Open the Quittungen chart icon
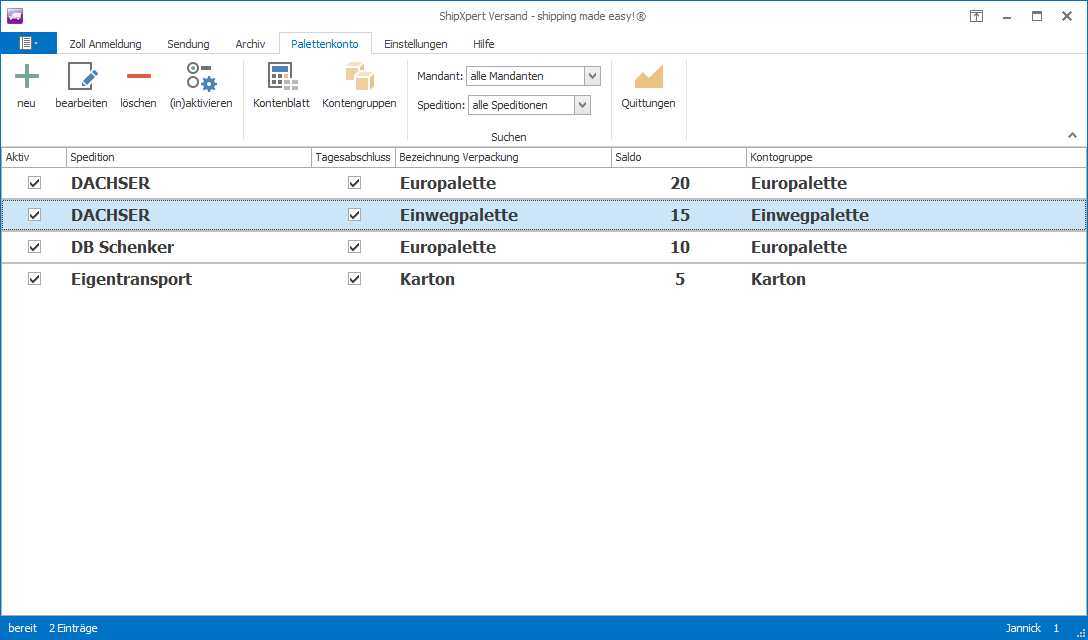Screen dimensions: 1088x640 648,77
